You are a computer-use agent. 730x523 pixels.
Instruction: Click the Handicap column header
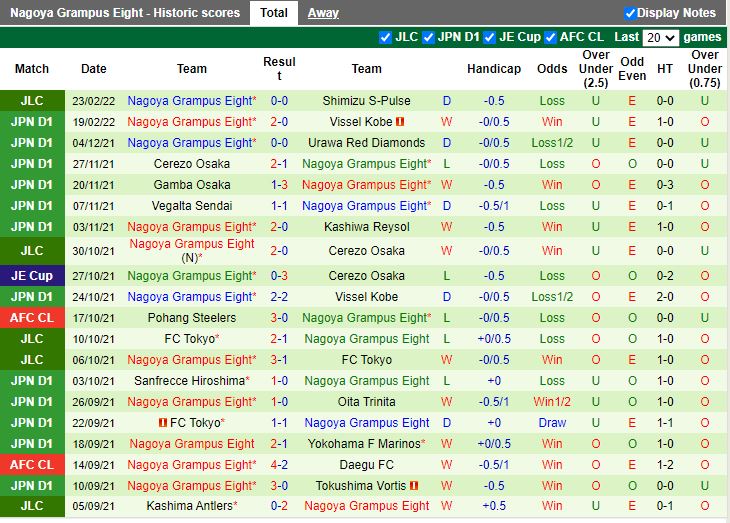pos(494,69)
